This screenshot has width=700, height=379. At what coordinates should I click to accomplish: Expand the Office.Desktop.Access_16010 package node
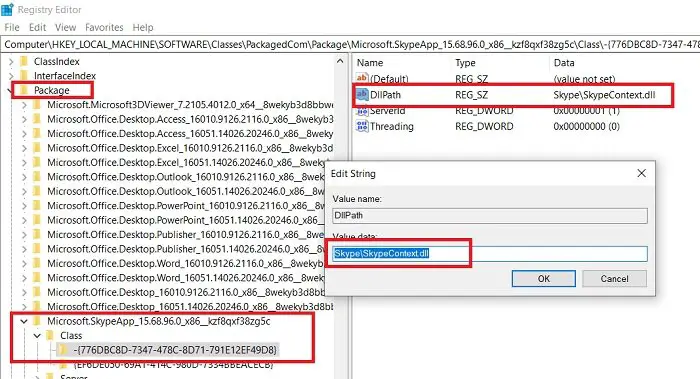tap(24, 119)
